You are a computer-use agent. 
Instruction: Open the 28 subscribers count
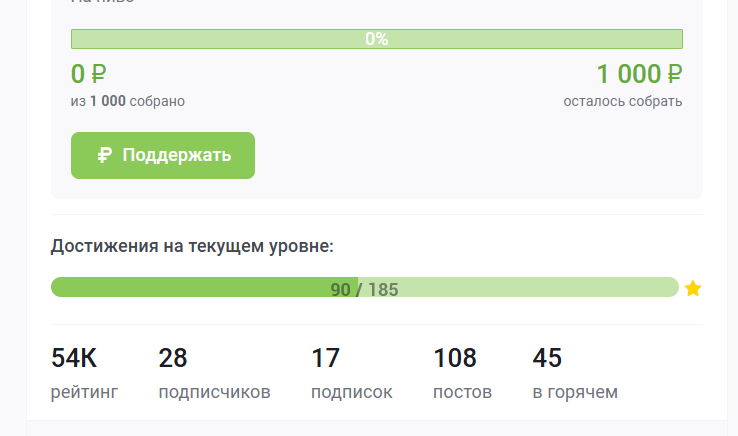(173, 358)
